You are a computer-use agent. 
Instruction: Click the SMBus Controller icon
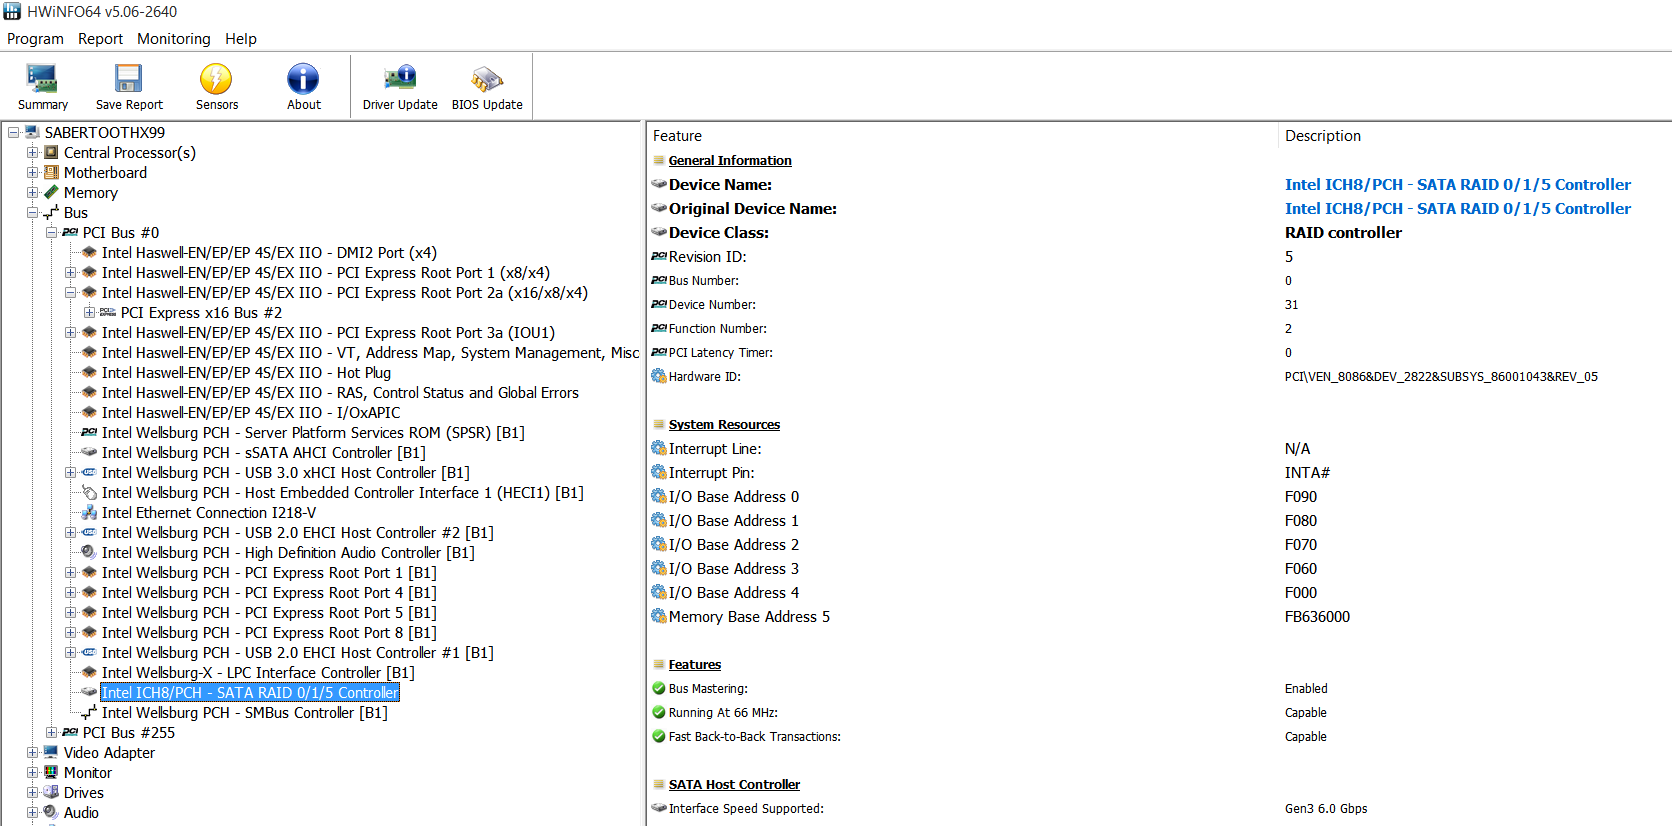(x=89, y=713)
